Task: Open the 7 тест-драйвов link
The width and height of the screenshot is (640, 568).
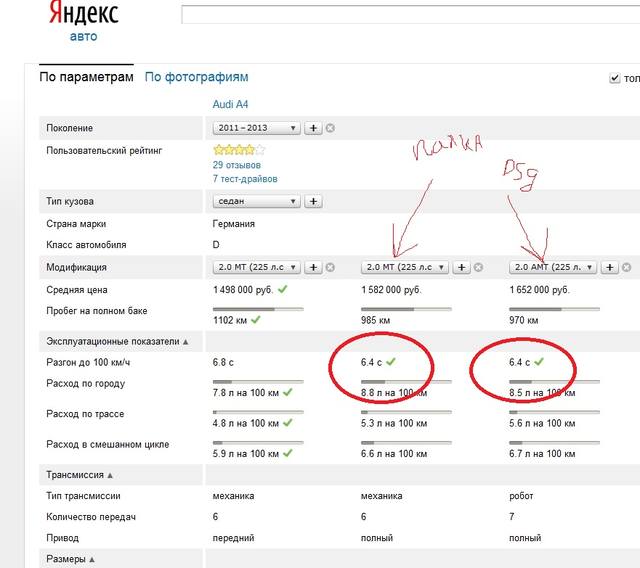Action: point(245,179)
